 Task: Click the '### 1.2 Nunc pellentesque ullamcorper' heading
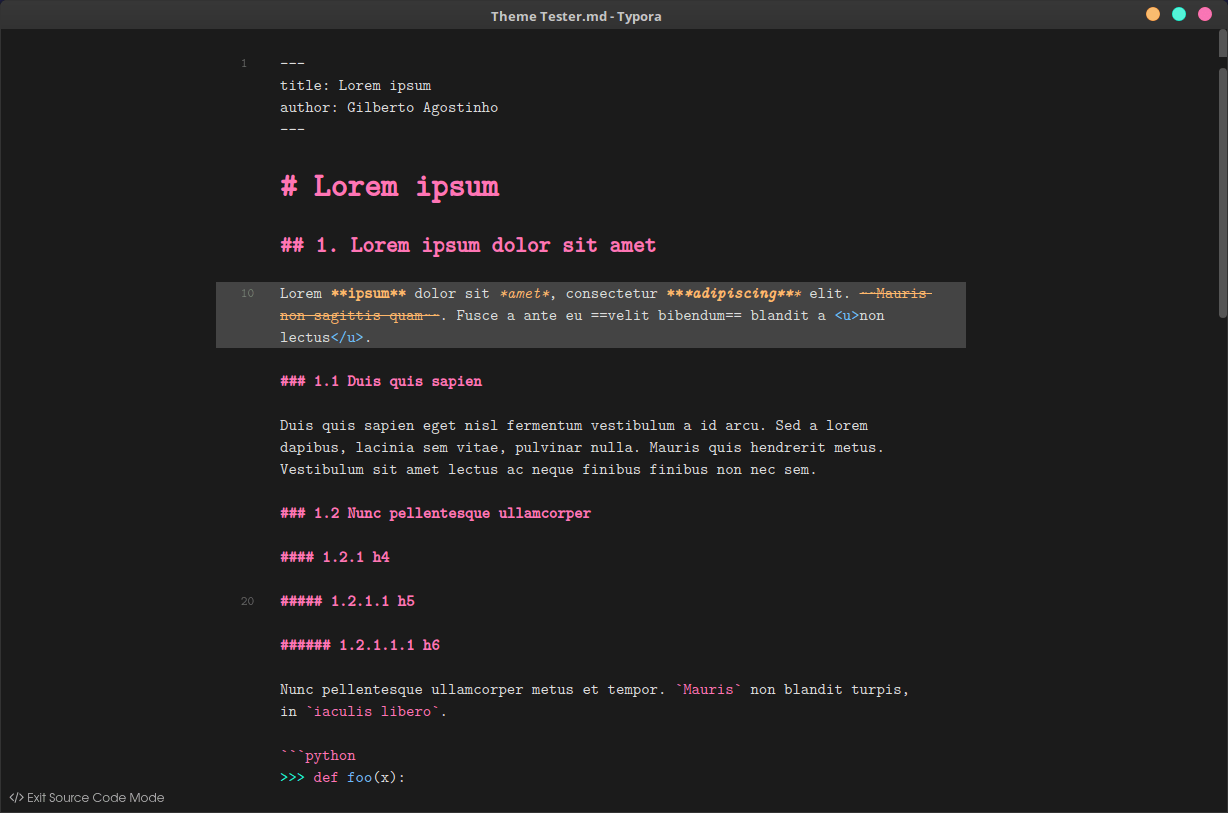click(435, 513)
